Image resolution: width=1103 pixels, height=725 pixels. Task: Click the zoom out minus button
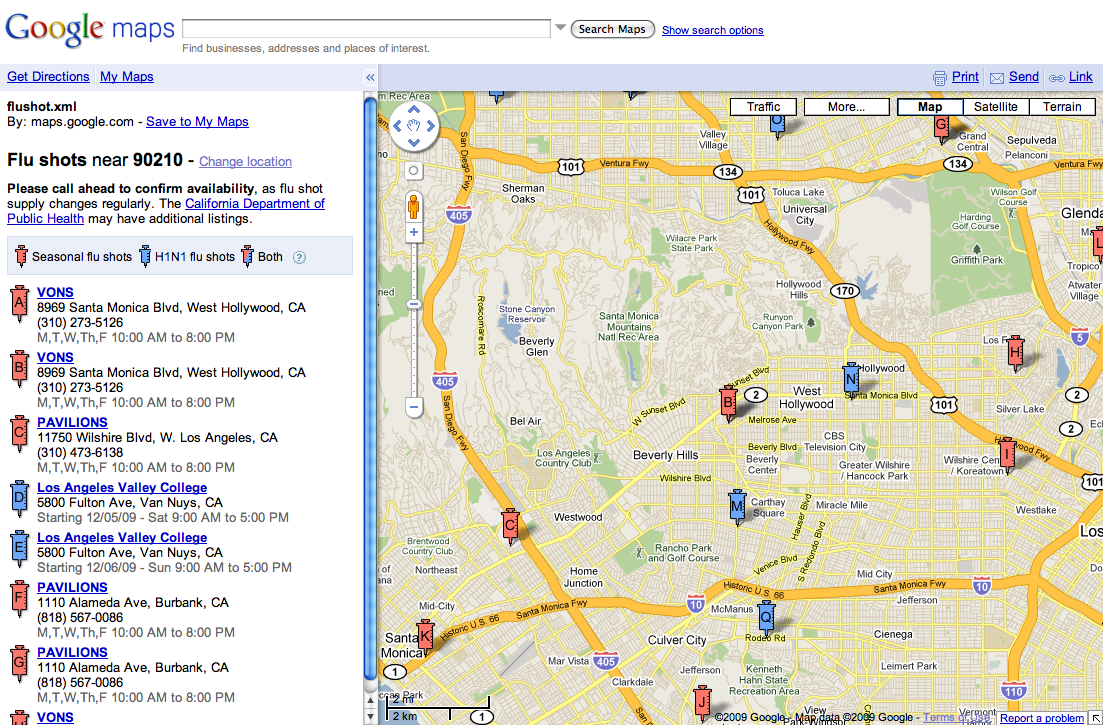tap(414, 406)
